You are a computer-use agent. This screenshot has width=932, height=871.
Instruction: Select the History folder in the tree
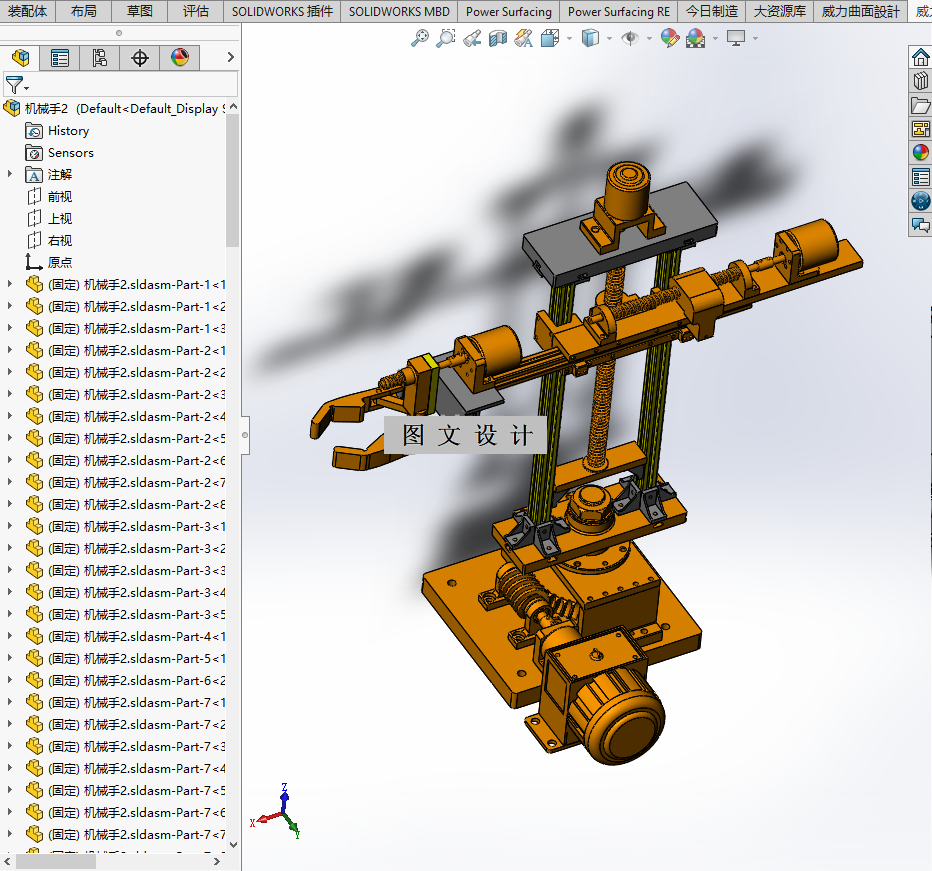tap(68, 130)
